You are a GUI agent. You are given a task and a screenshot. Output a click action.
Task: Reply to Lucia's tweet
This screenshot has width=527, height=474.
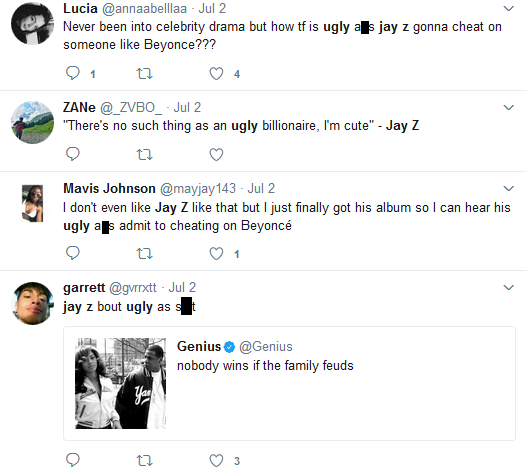click(x=73, y=73)
